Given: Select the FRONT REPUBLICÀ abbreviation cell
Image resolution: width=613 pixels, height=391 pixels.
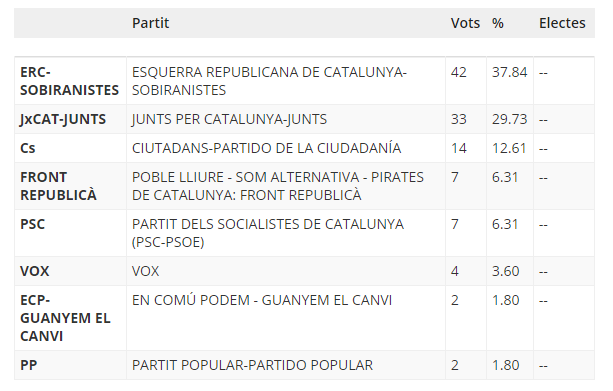Looking at the screenshot, I should [x=59, y=186].
